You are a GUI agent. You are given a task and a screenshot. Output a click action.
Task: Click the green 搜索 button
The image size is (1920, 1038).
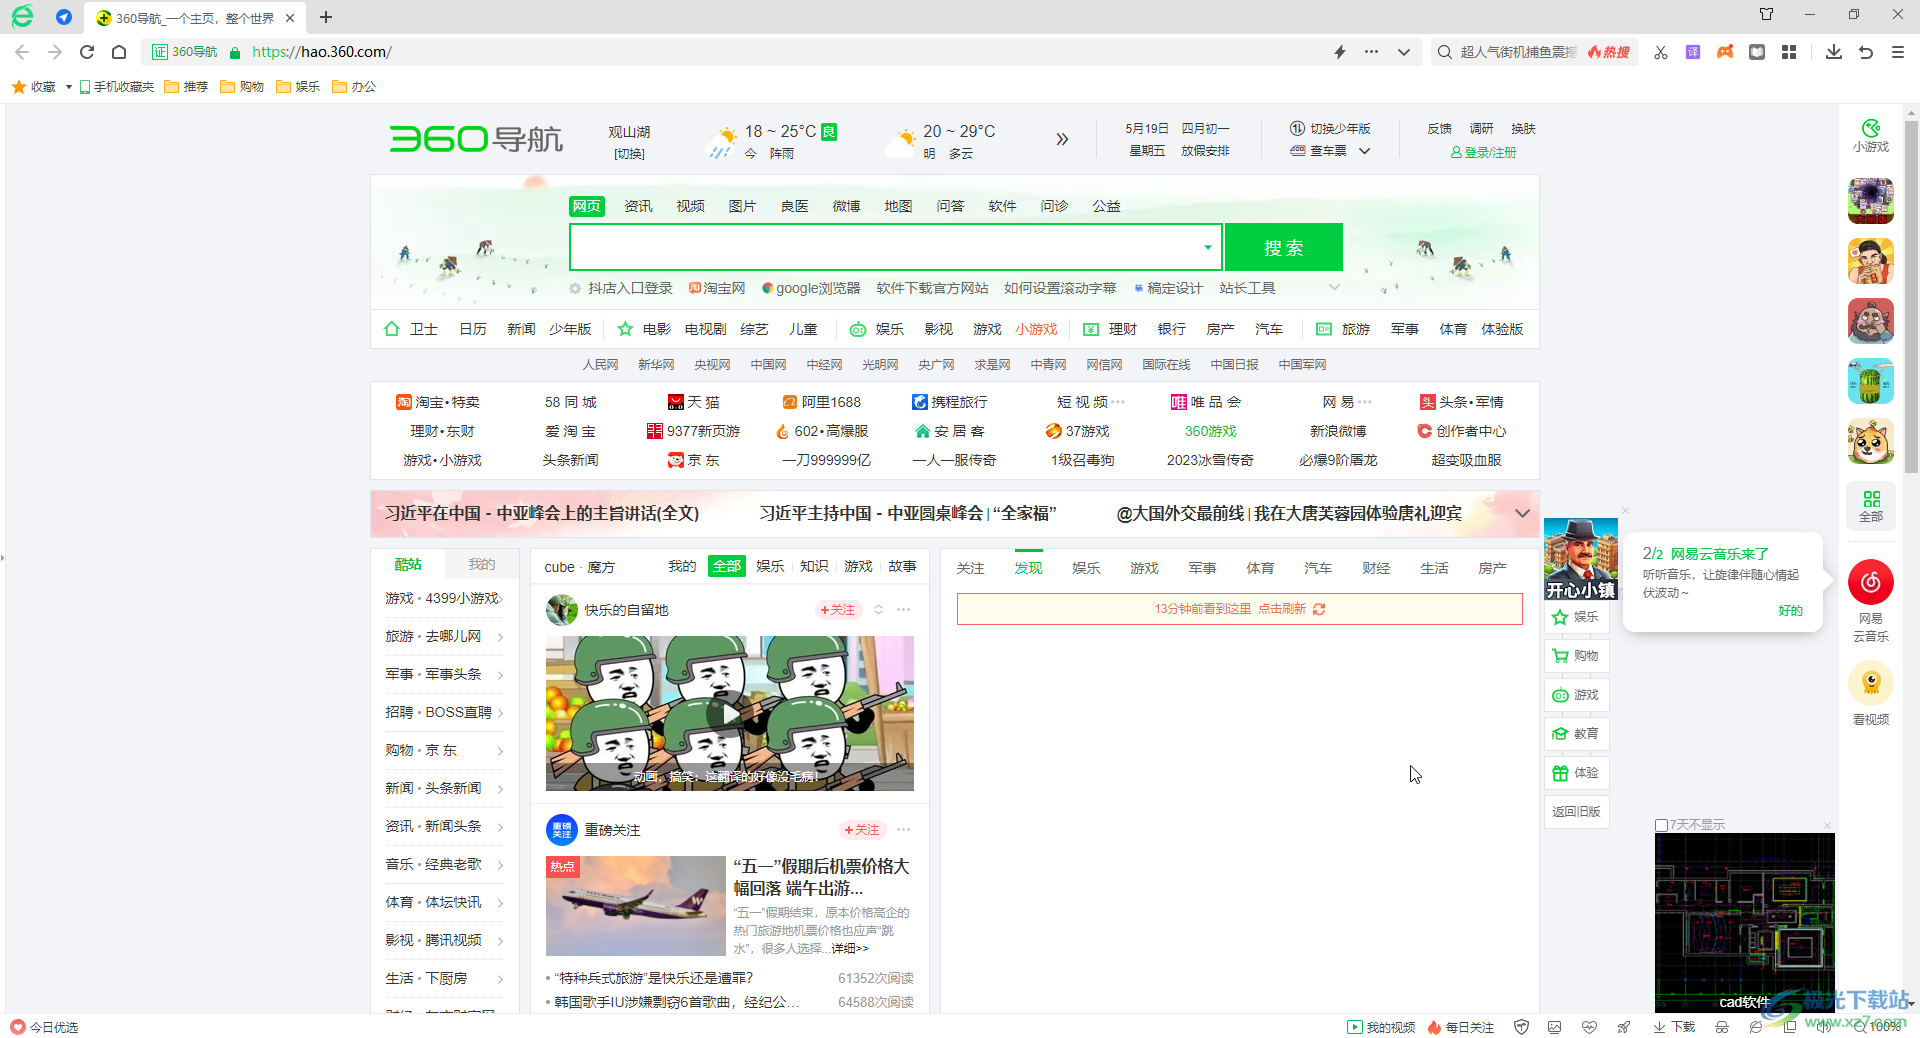tap(1283, 247)
